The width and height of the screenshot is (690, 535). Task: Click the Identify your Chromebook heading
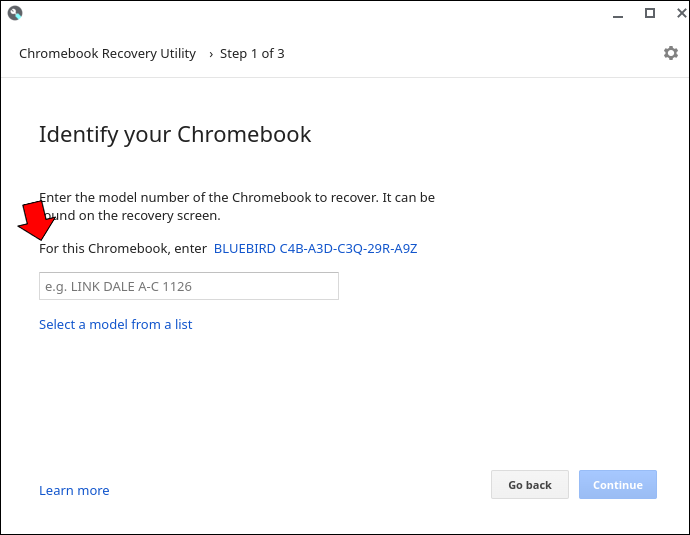[175, 135]
